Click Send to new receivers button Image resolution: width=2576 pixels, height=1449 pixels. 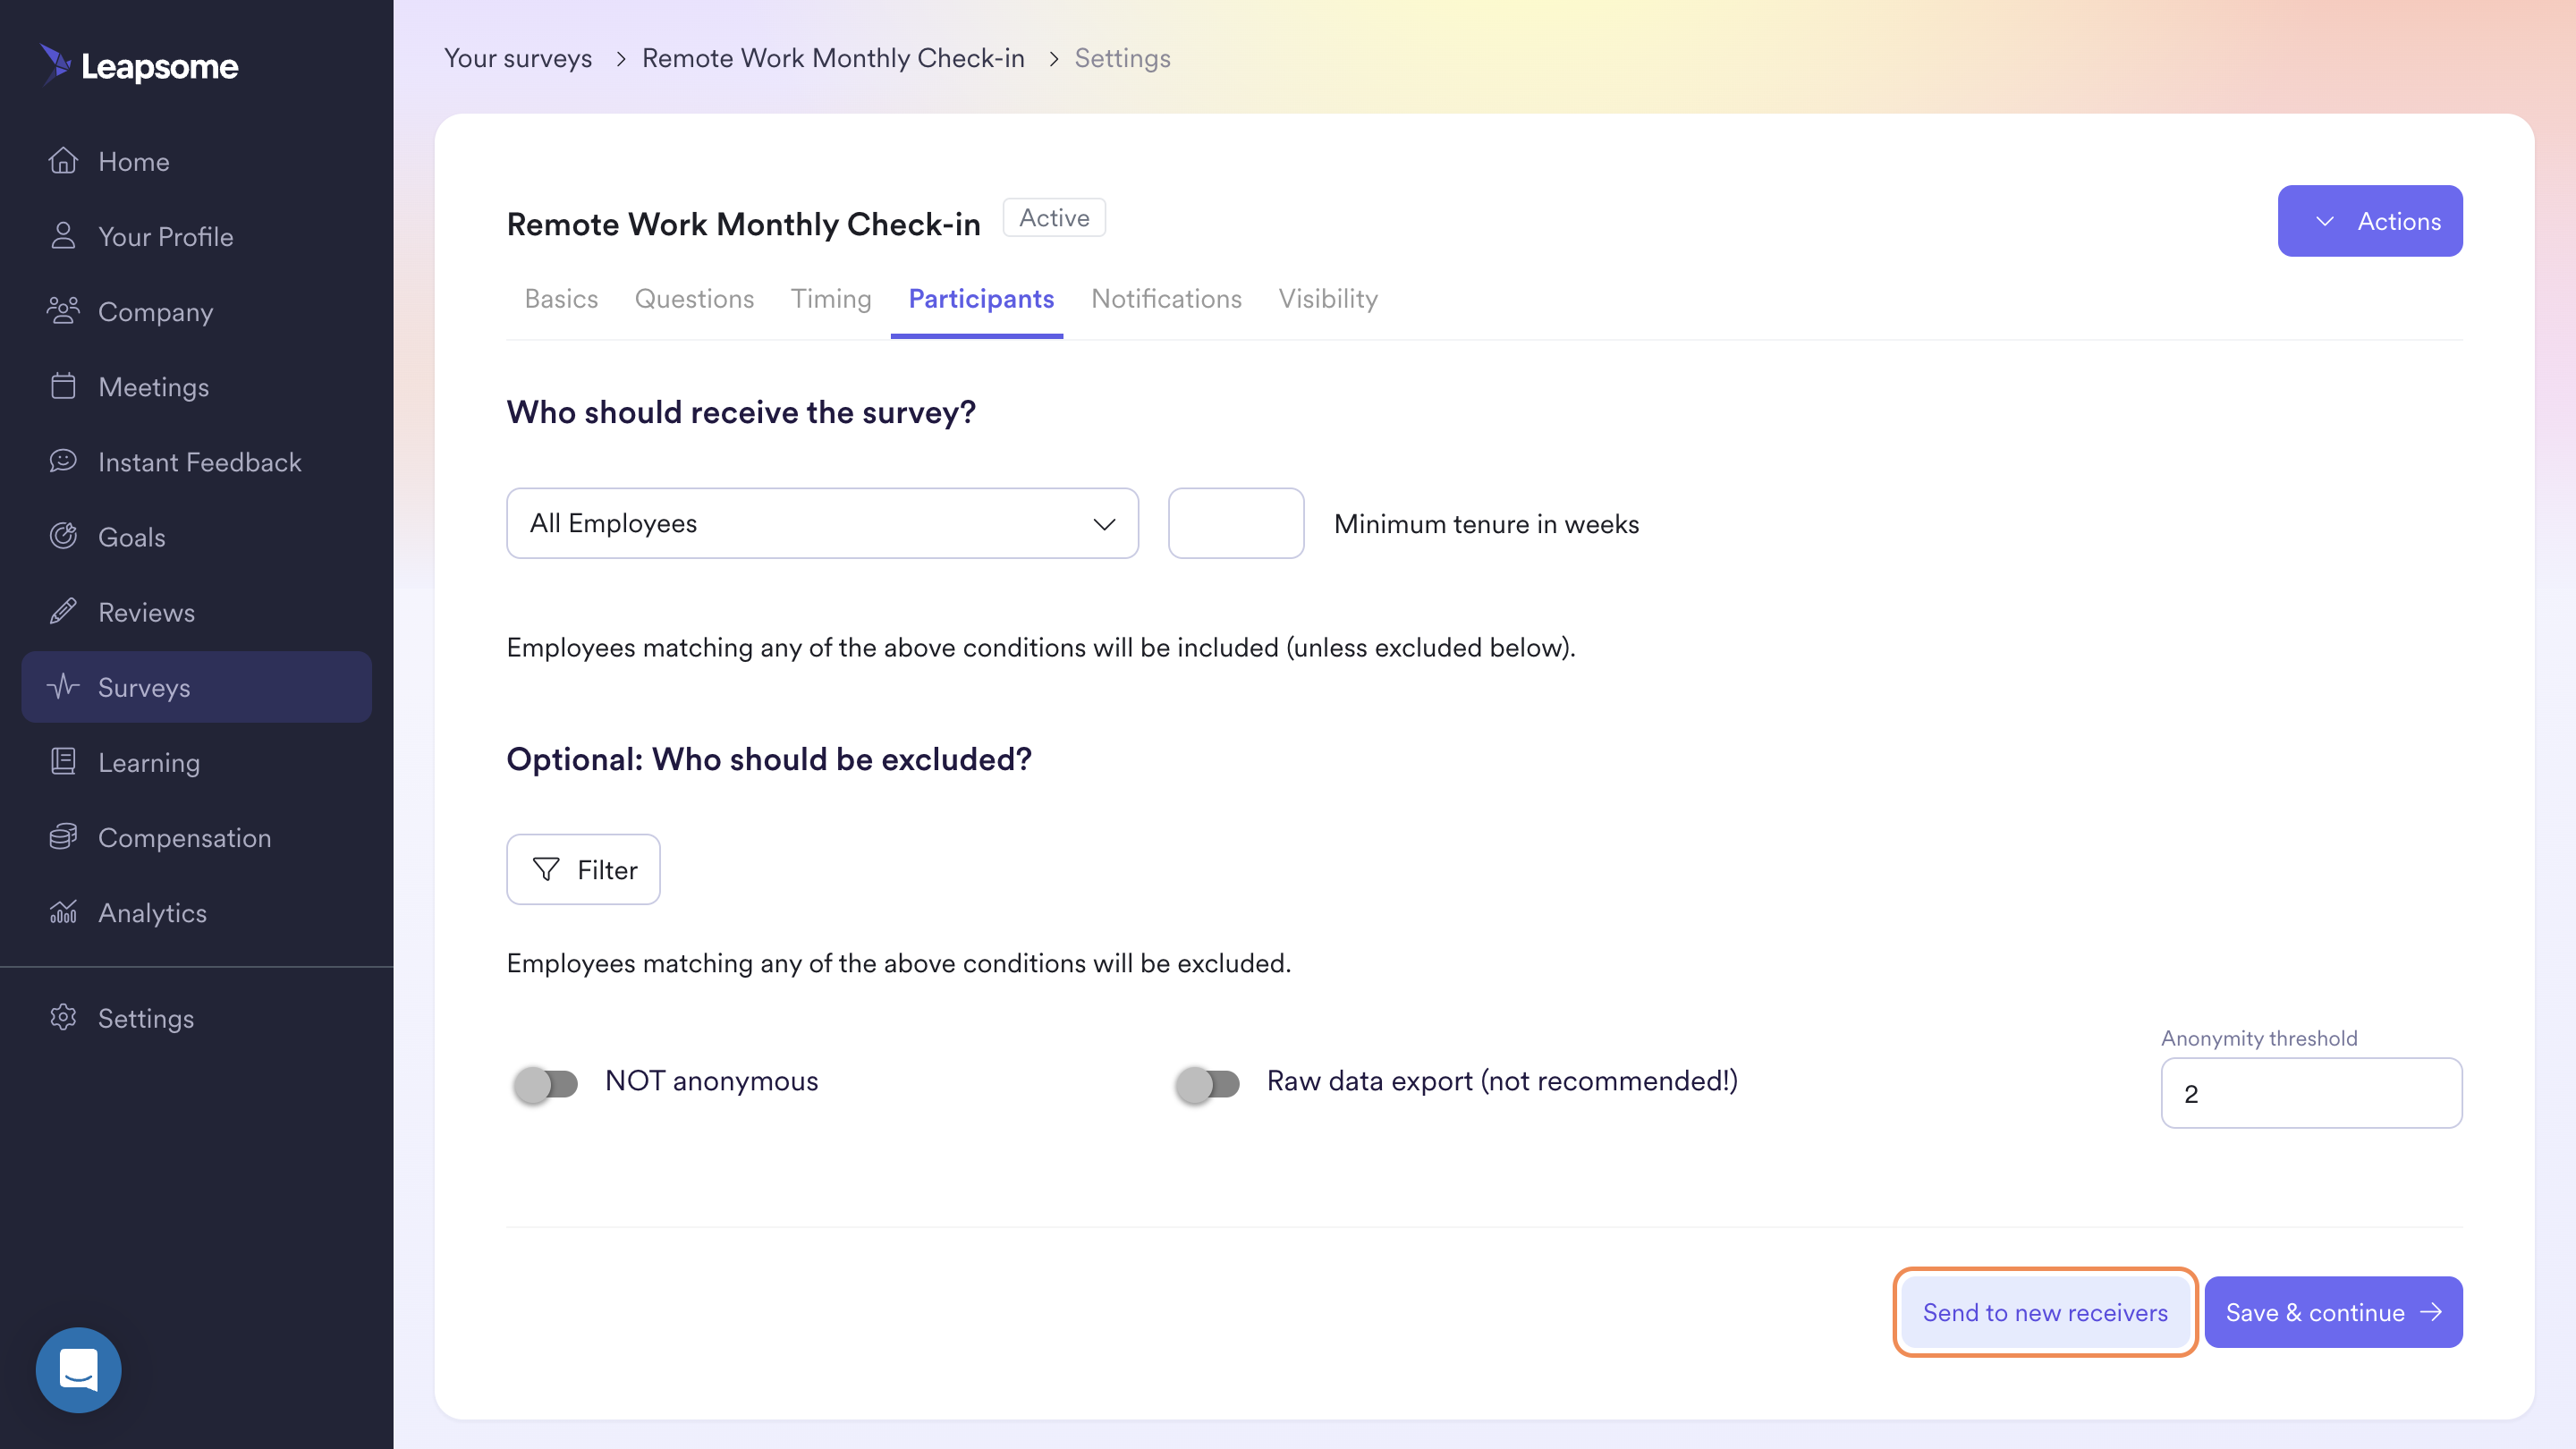[2045, 1311]
